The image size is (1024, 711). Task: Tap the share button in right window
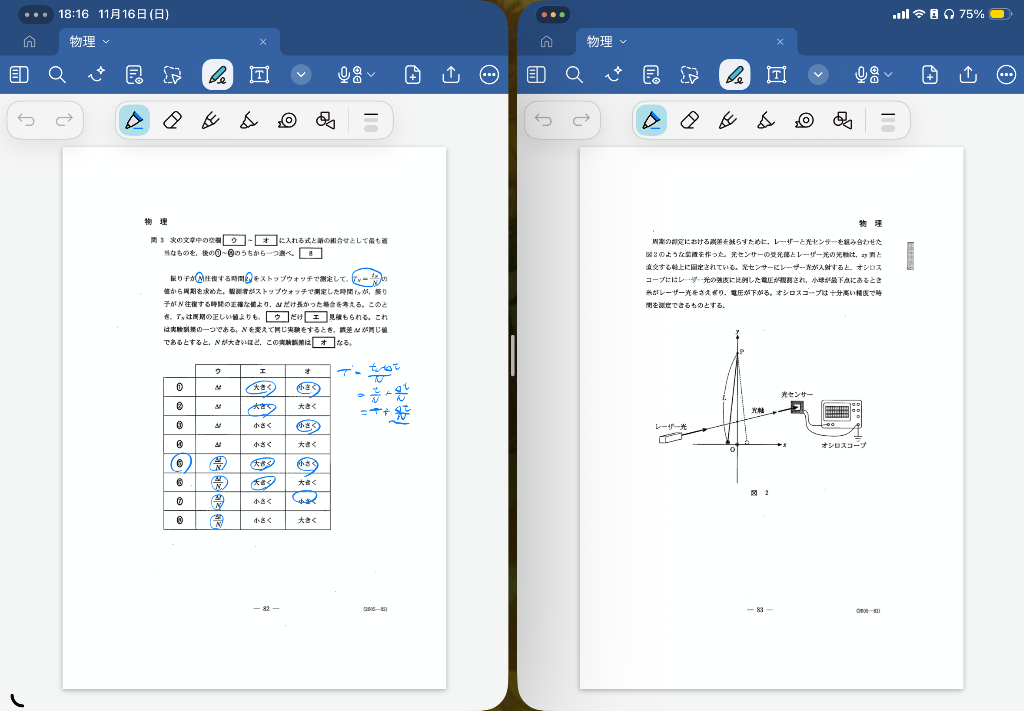(967, 75)
